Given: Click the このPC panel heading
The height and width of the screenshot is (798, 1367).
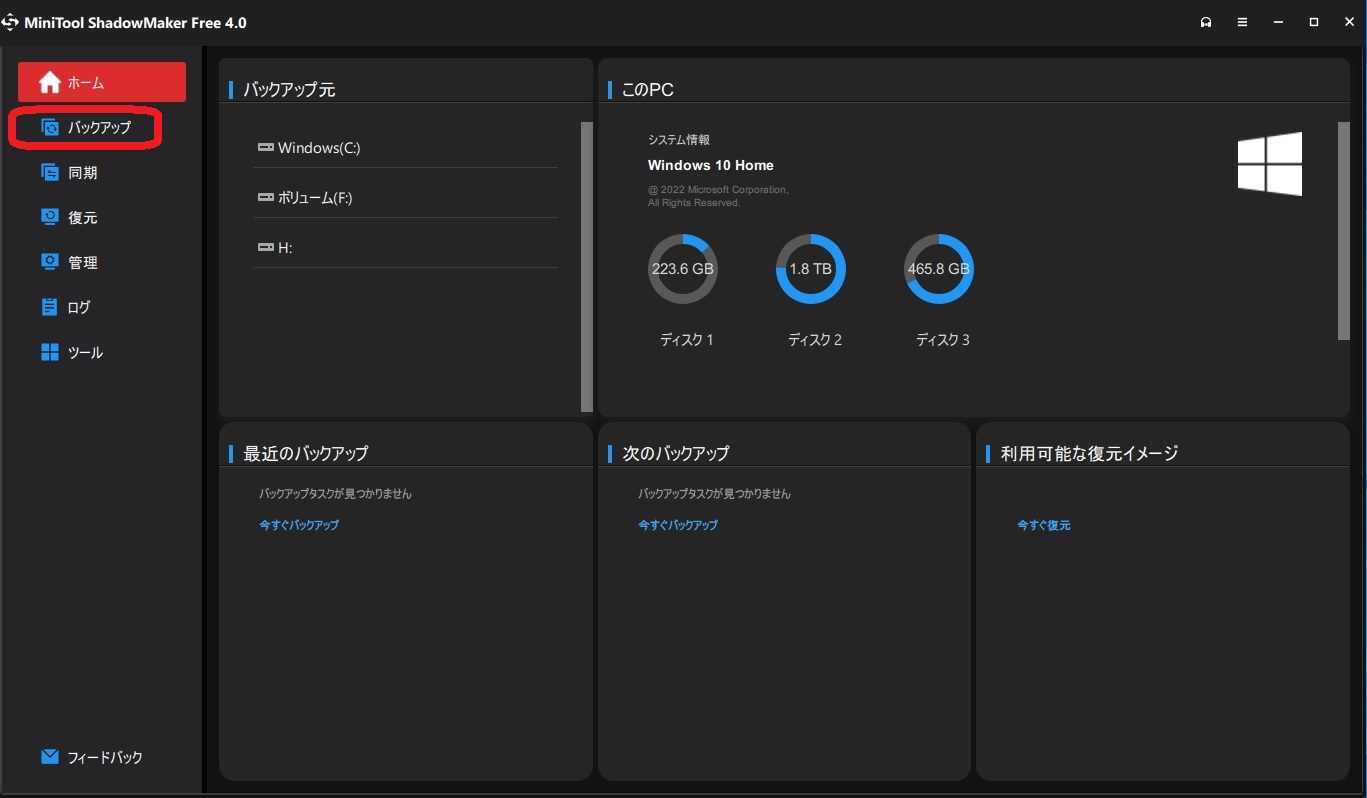Looking at the screenshot, I should 648,90.
